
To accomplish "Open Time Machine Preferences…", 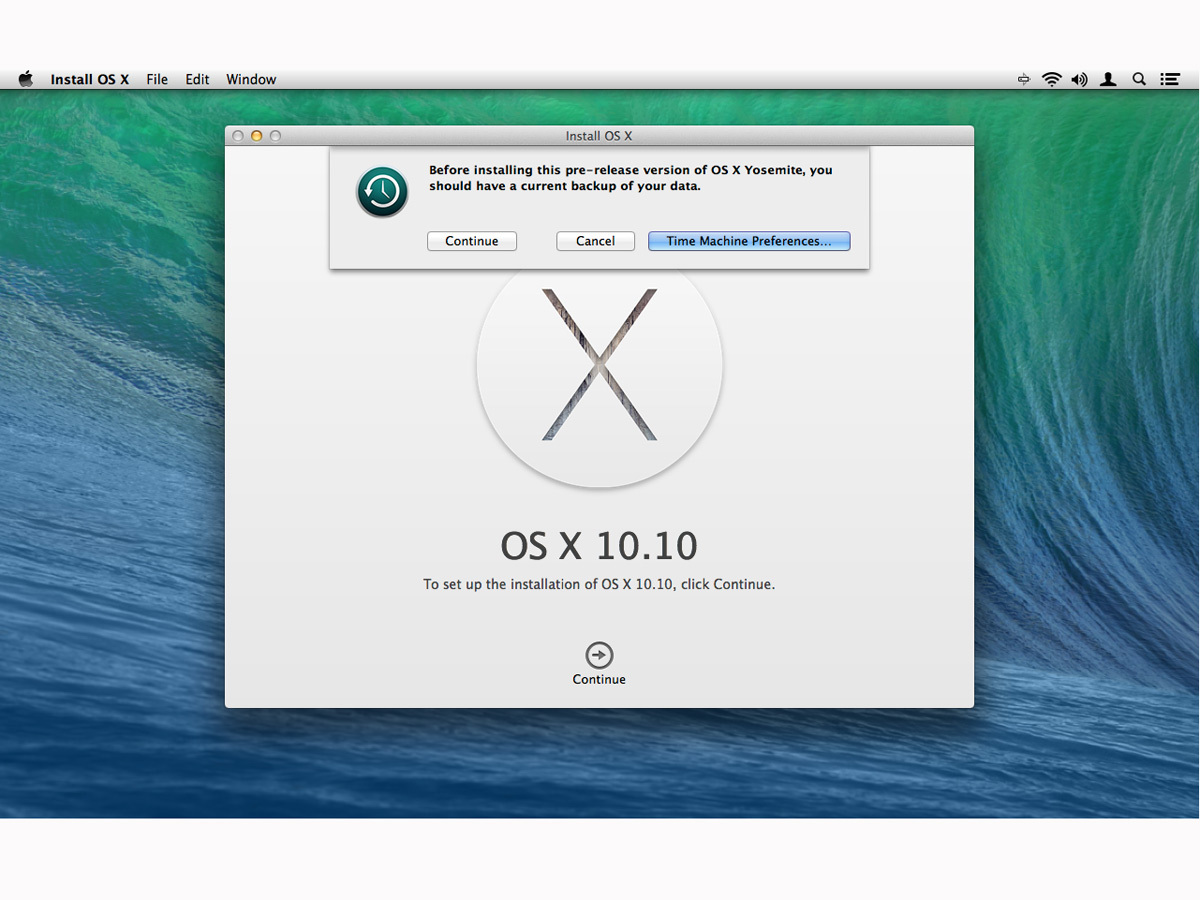I will 749,241.
